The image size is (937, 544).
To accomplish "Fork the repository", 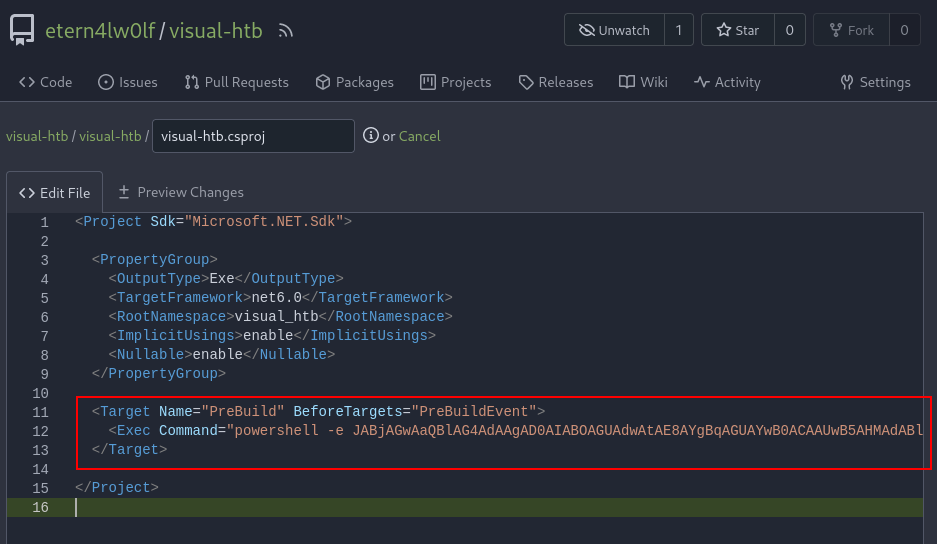I will 852,30.
